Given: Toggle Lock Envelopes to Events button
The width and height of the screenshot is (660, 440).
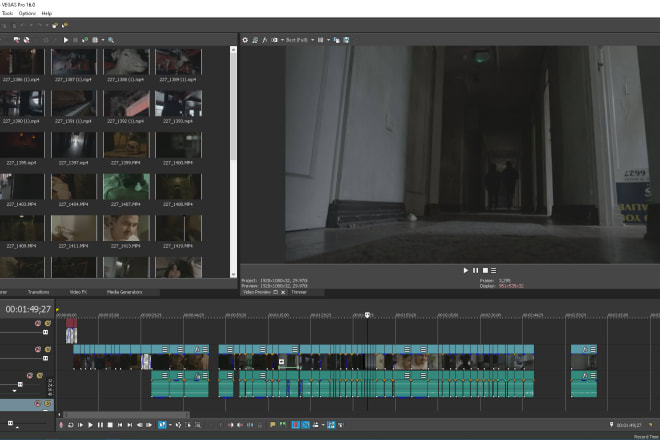Looking at the screenshot, I should (331, 425).
